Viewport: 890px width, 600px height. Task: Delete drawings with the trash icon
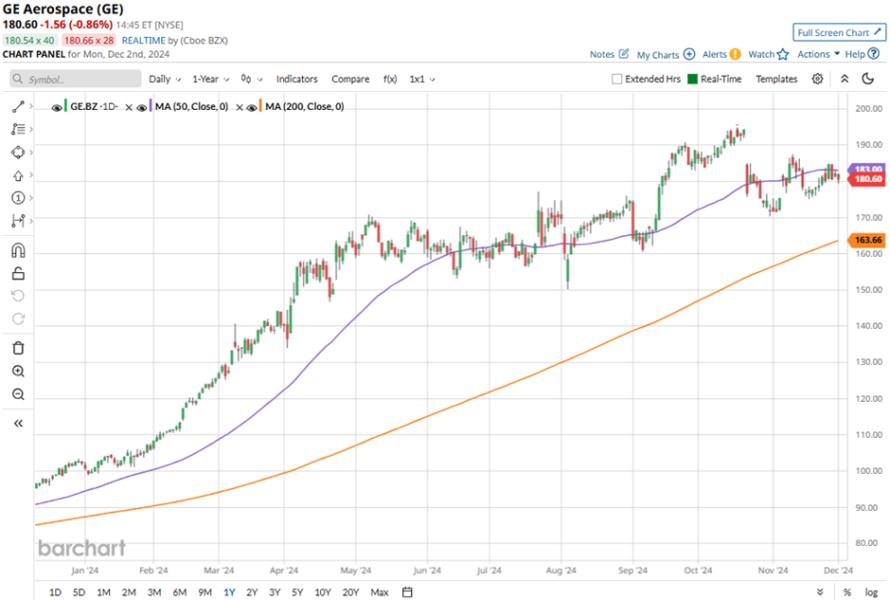(18, 348)
